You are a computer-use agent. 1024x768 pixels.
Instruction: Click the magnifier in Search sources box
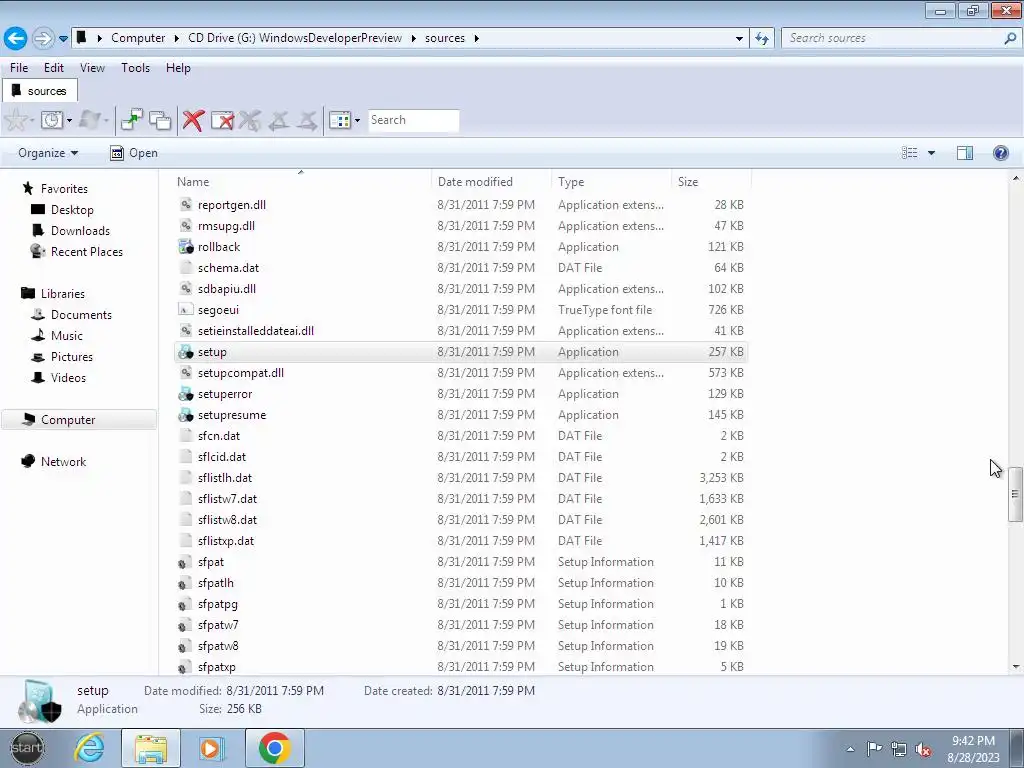(x=1010, y=38)
